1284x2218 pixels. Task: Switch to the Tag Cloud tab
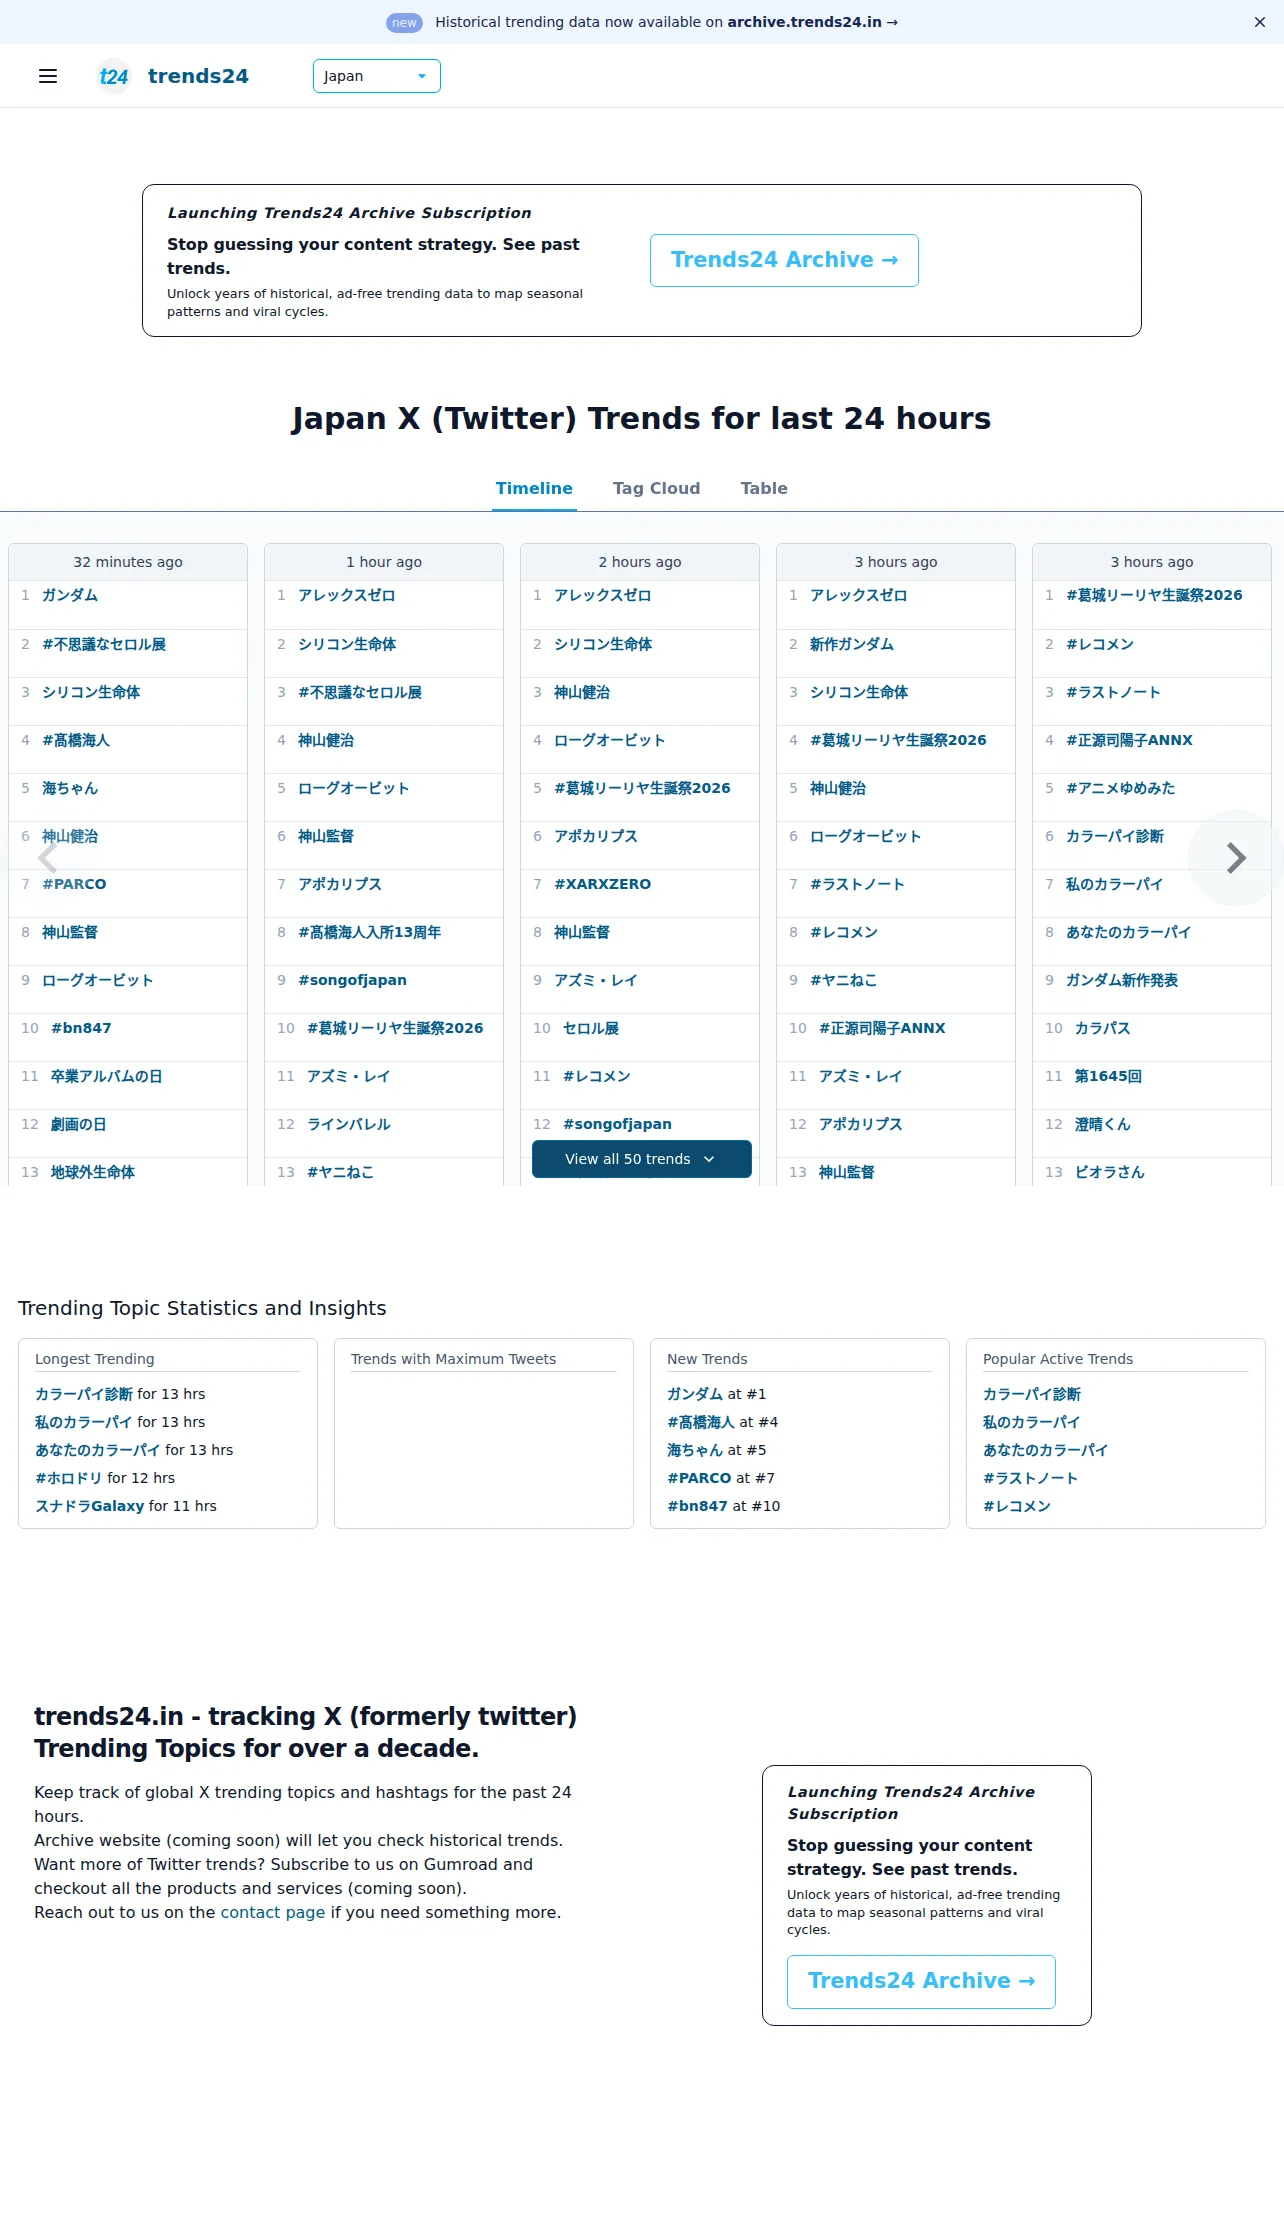point(656,489)
